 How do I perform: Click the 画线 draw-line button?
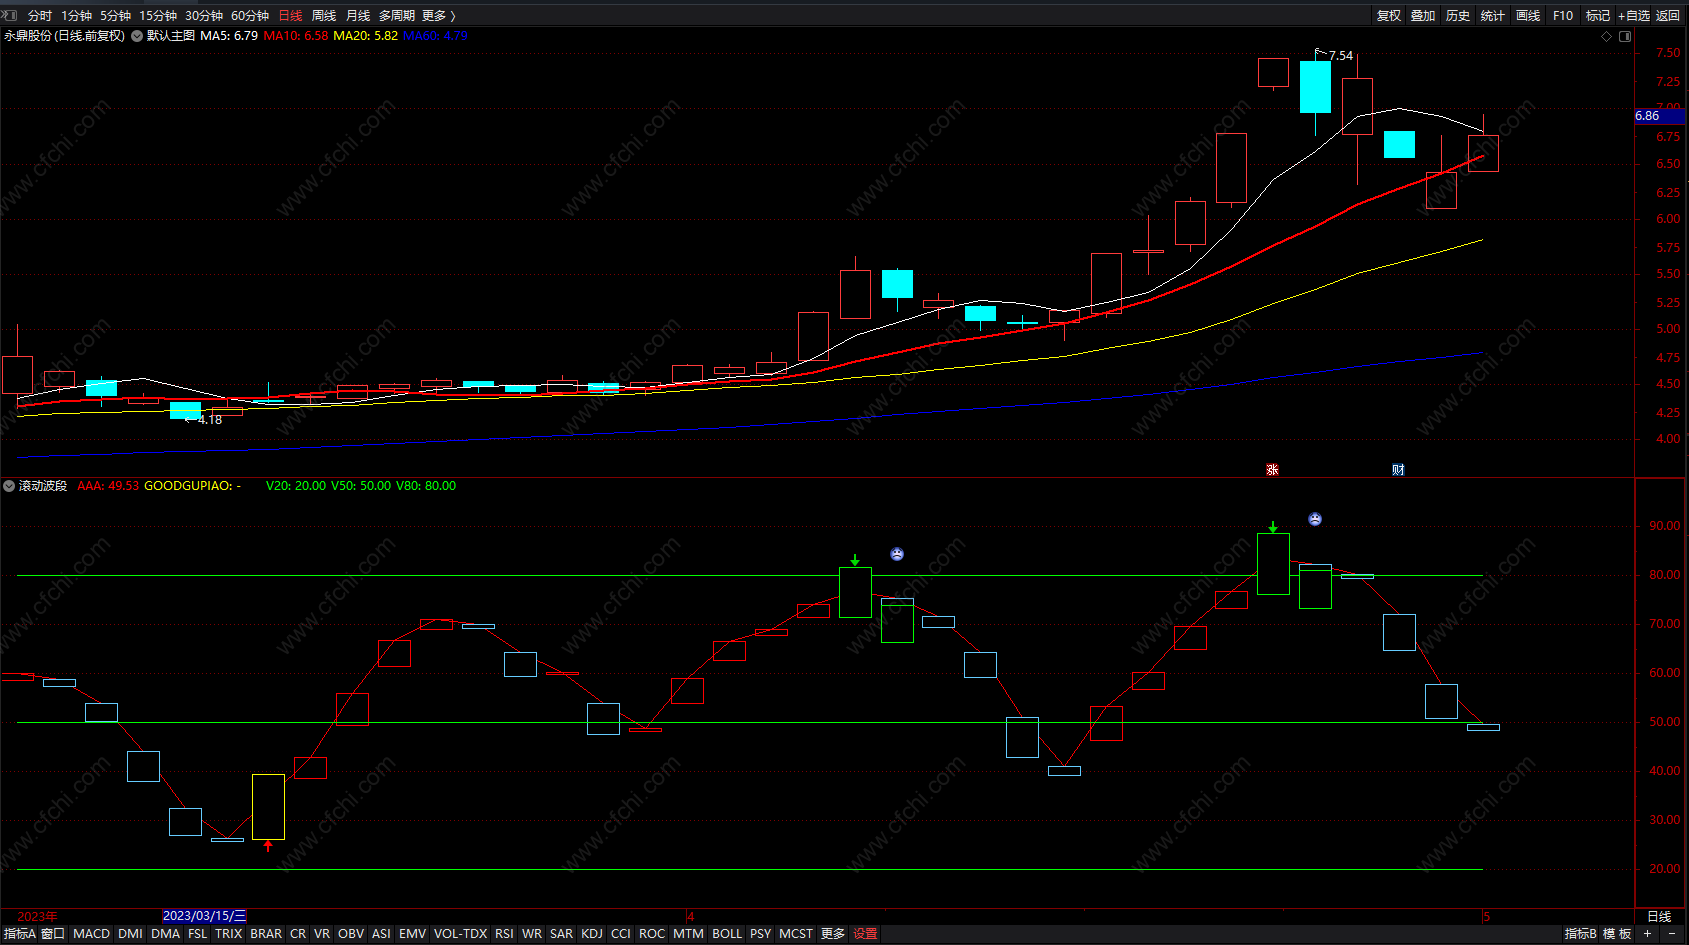[1528, 15]
